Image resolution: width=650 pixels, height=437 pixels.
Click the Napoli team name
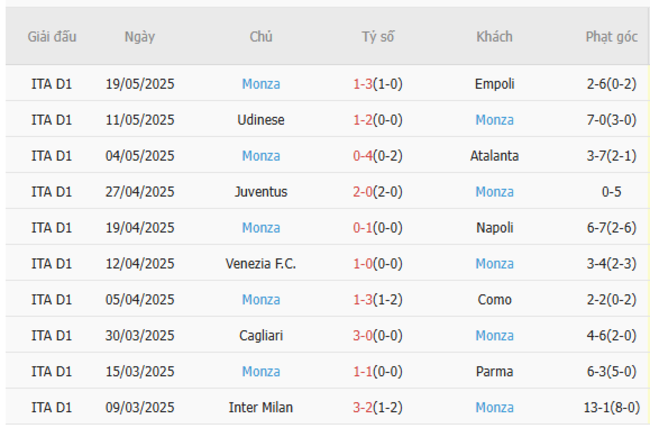pyautogui.click(x=494, y=228)
